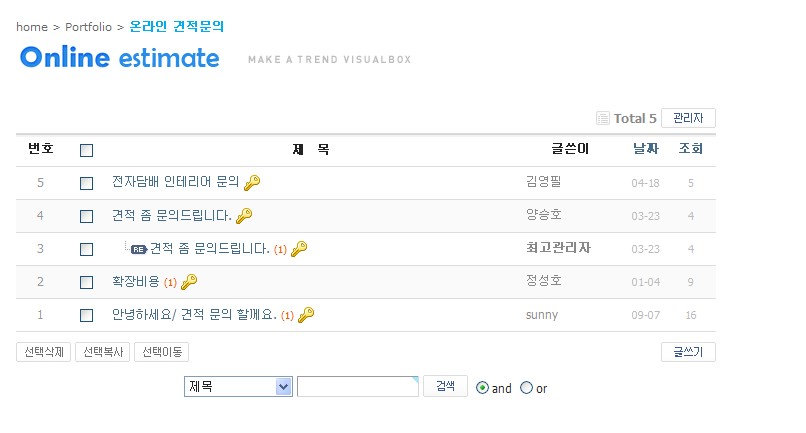806x433 pixels.
Task: Go to Portfolio in the breadcrumb
Action: 88,27
